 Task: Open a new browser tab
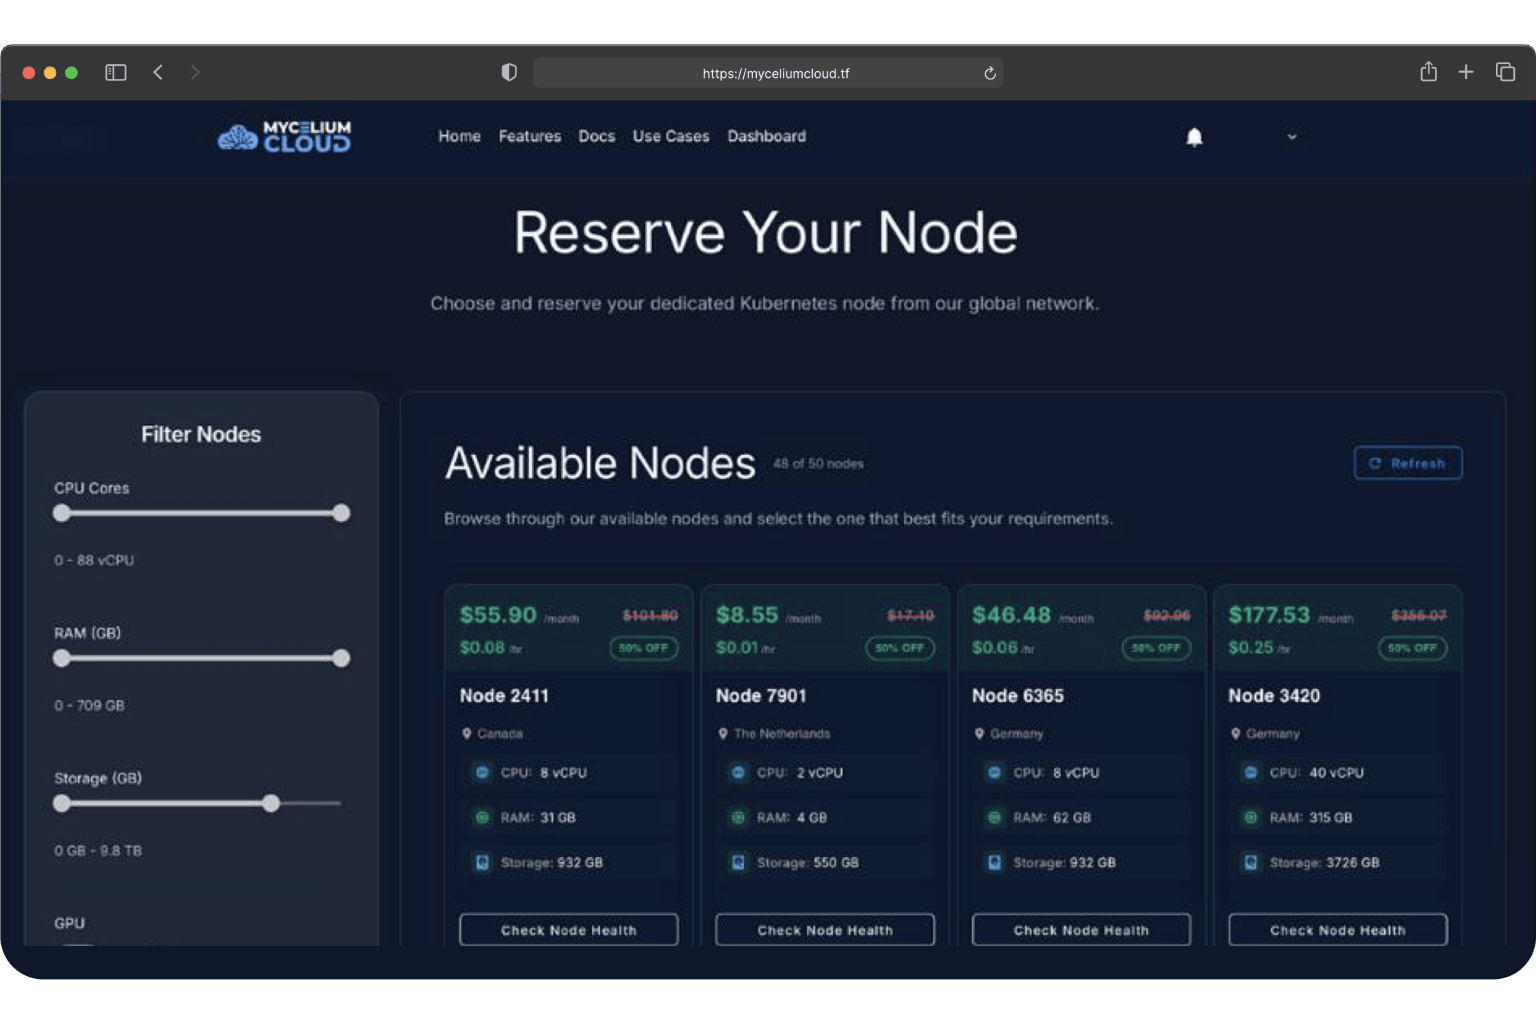coord(1466,72)
